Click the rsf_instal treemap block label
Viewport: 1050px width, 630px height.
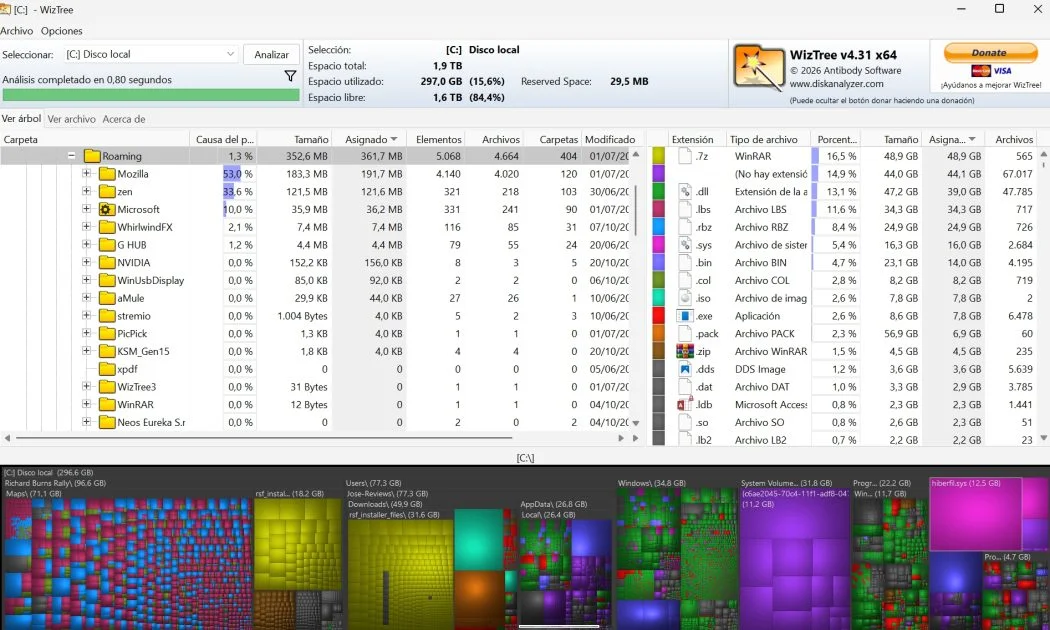289,493
